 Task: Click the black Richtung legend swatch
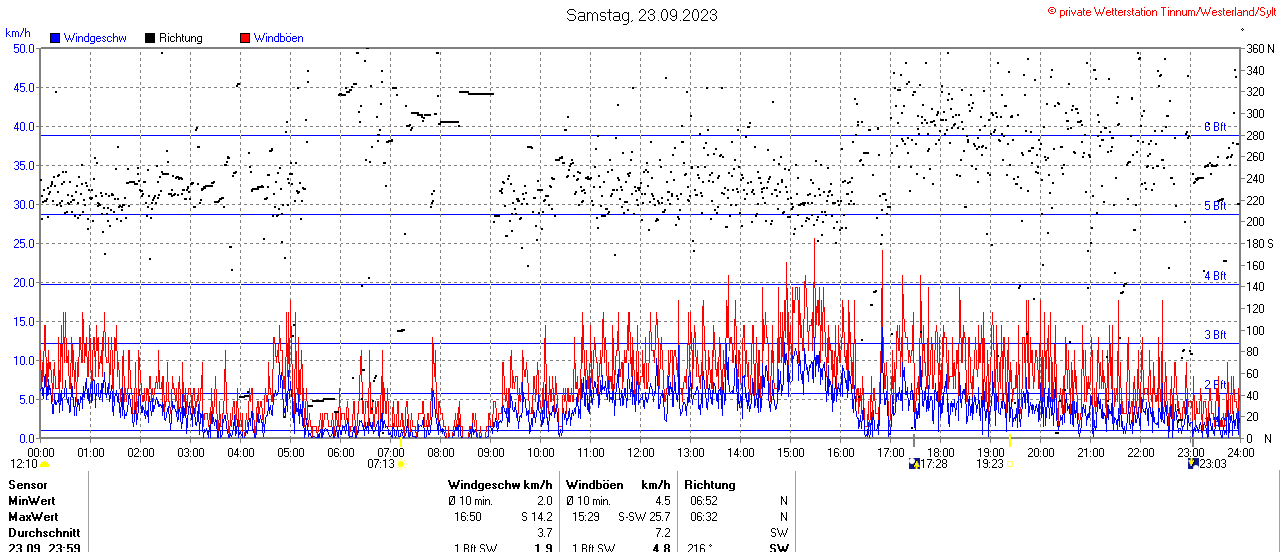click(150, 38)
